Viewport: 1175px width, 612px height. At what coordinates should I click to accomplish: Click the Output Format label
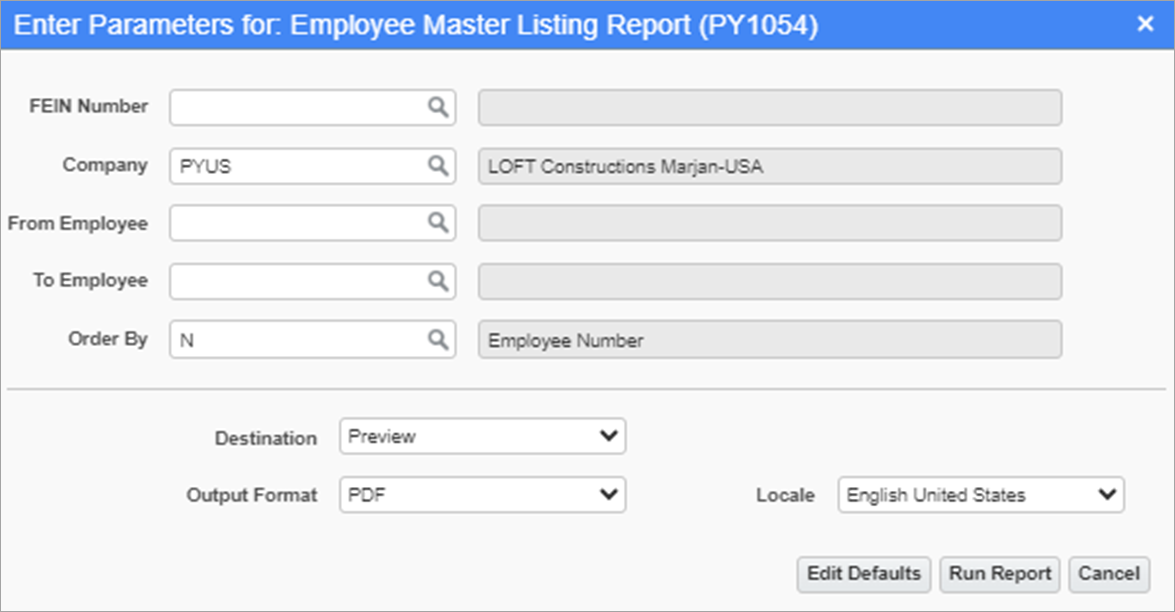click(252, 495)
